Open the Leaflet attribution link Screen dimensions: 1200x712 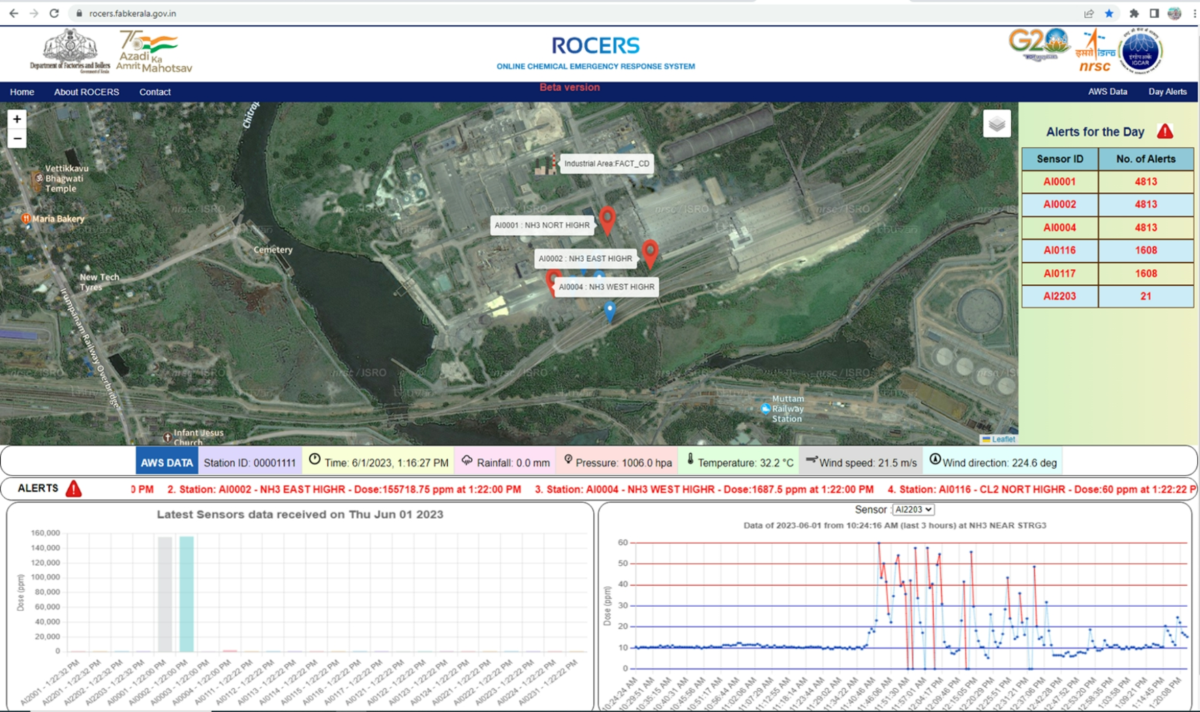coord(1003,439)
